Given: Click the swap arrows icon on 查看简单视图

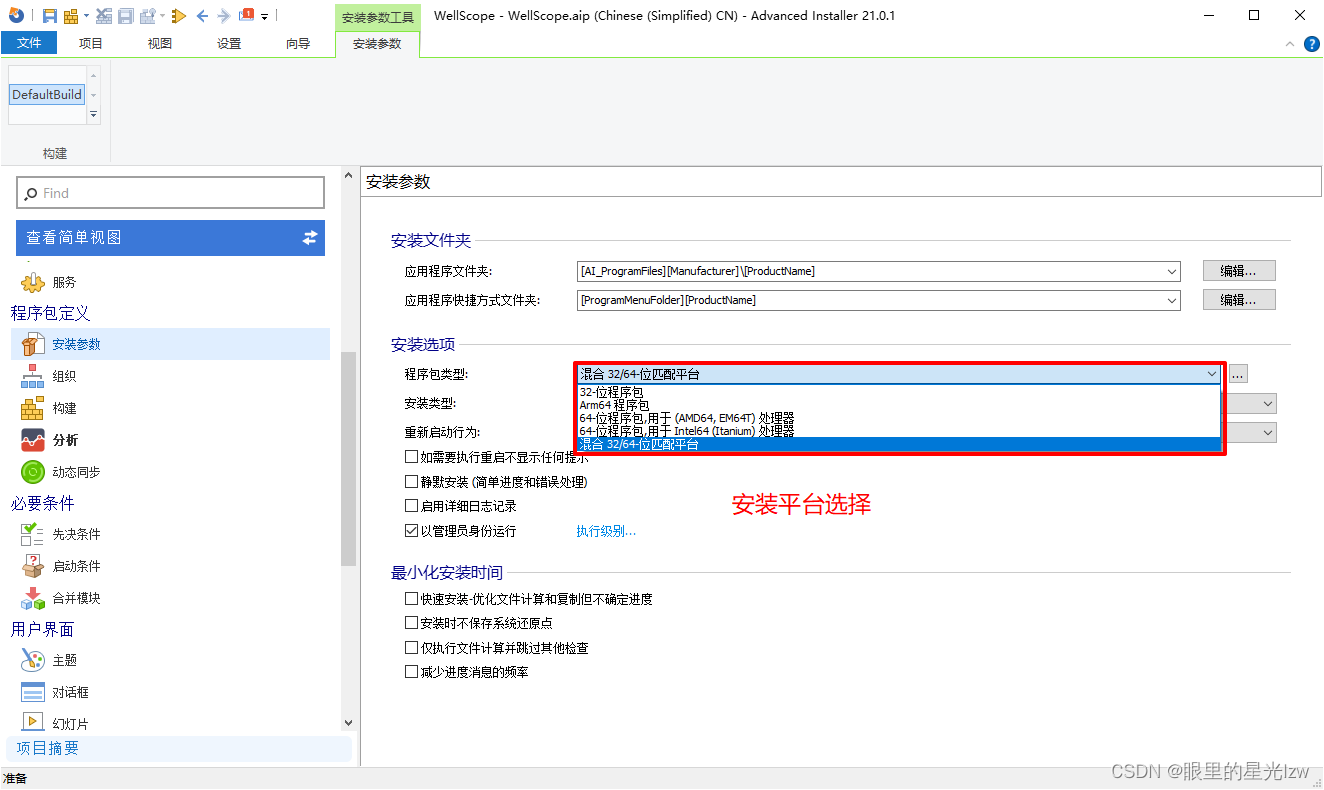Looking at the screenshot, I should (310, 237).
